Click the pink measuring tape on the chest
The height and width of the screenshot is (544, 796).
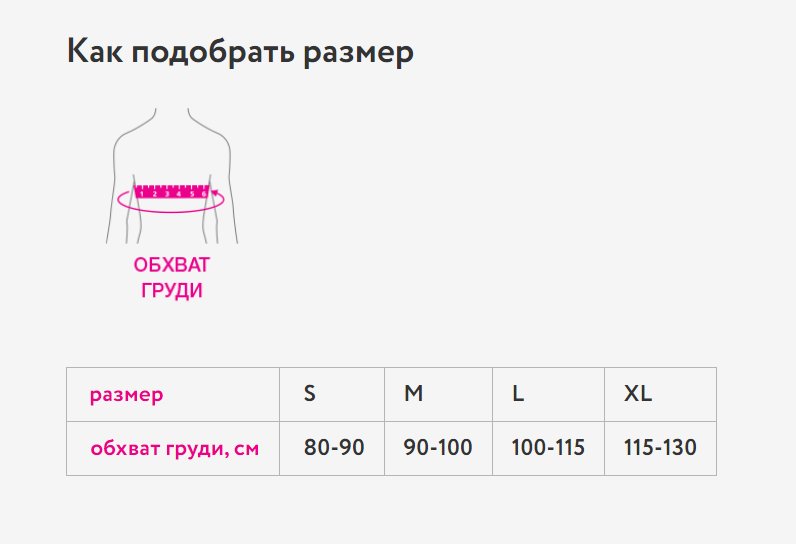171,190
